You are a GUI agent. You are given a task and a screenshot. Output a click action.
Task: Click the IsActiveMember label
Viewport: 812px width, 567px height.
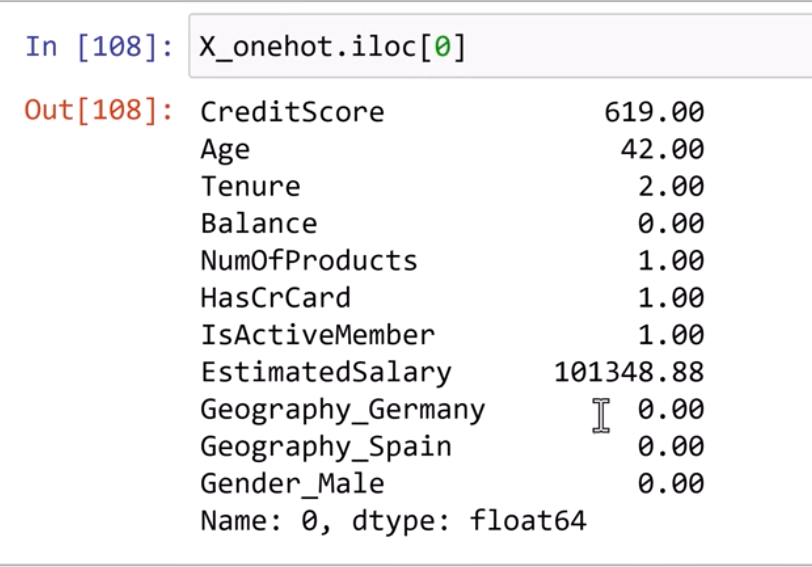317,335
